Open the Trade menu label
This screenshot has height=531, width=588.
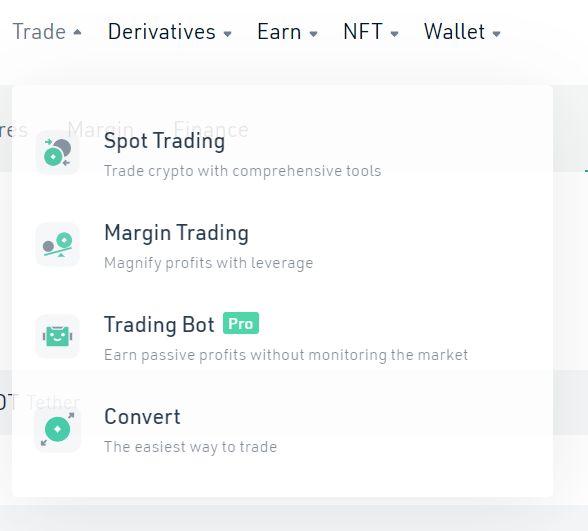39,32
